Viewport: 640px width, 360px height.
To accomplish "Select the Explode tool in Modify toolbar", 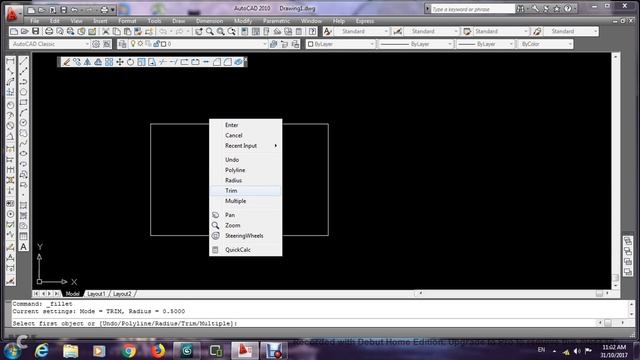I will pos(238,62).
